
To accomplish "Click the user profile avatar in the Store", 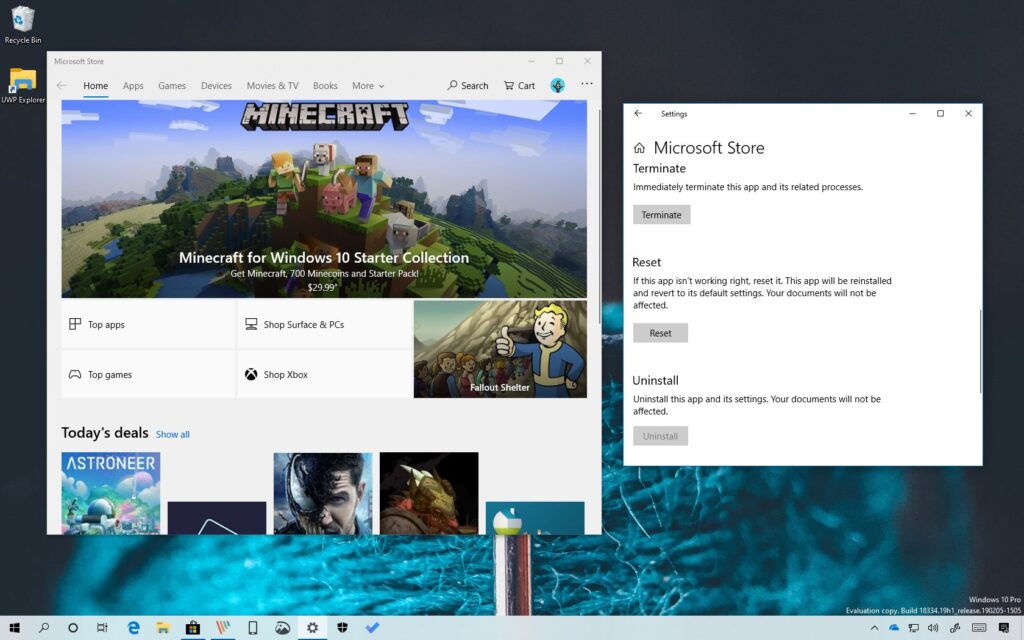I will 557,85.
